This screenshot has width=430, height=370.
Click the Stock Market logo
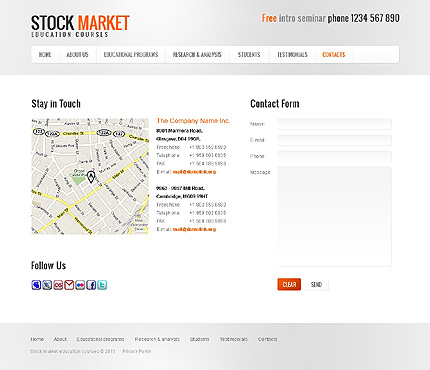[80, 26]
